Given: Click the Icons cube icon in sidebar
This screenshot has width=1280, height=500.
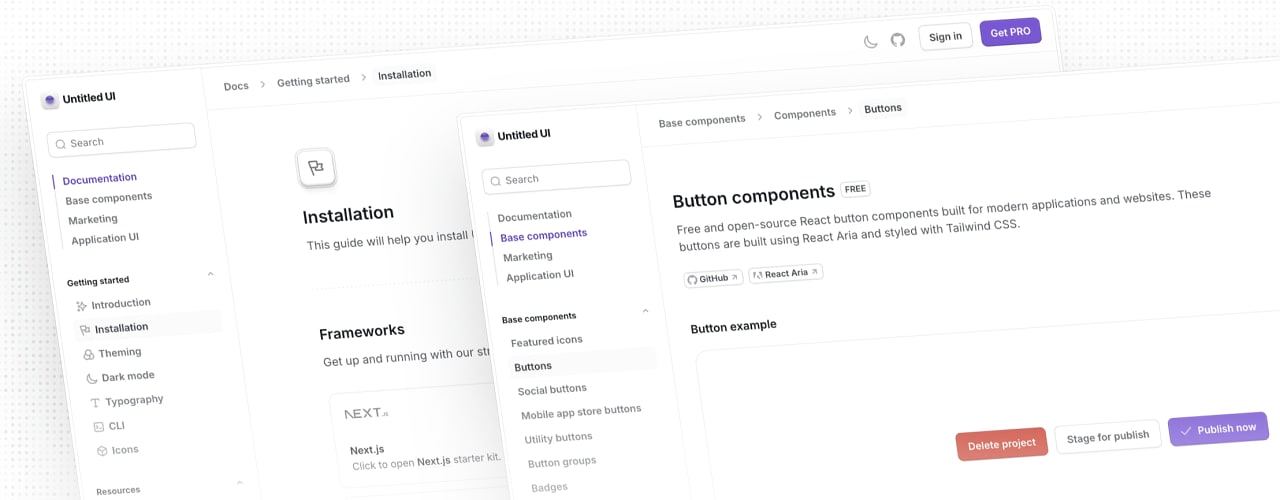Looking at the screenshot, I should (x=102, y=451).
